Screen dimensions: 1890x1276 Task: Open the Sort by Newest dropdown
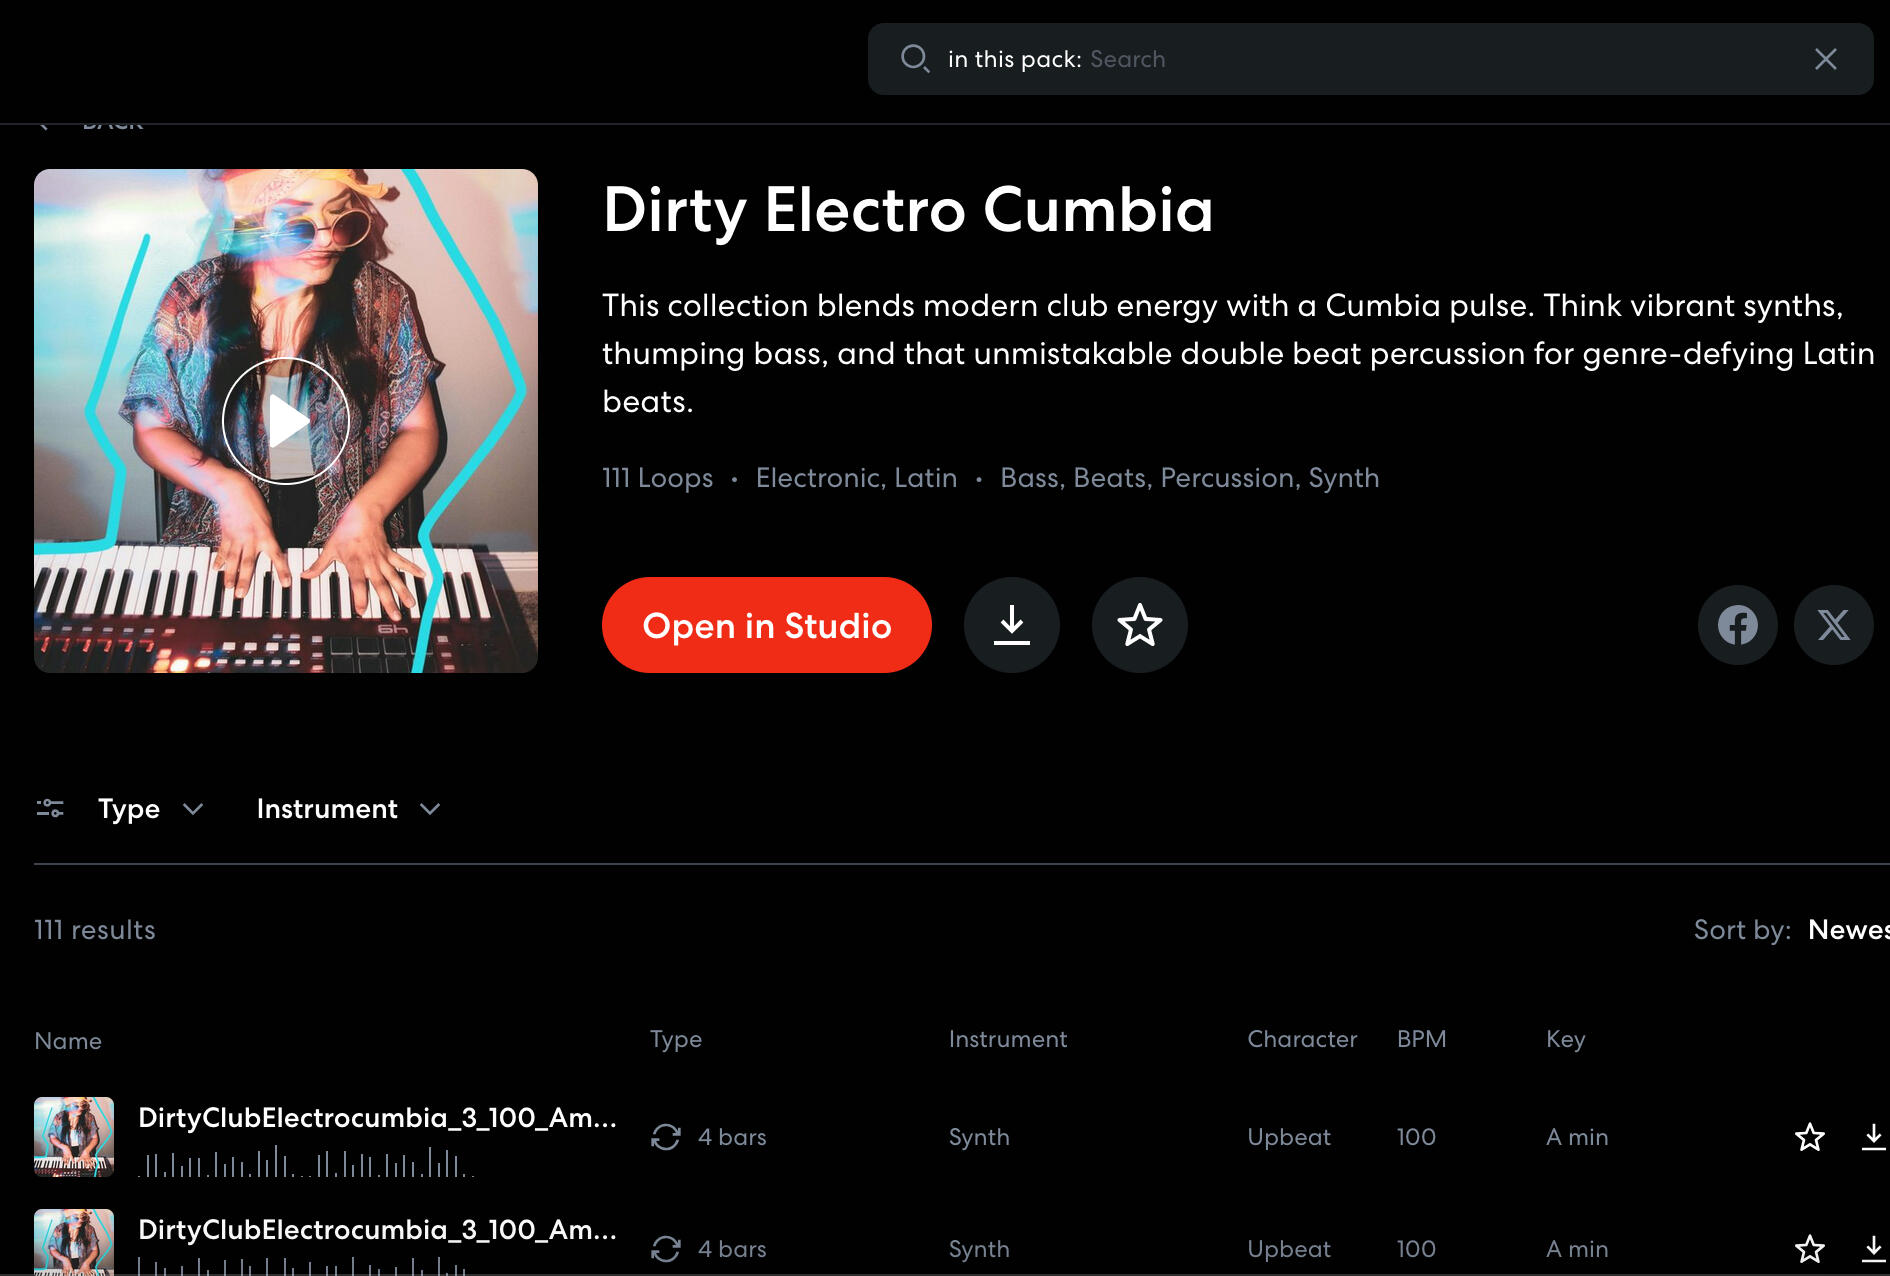coord(1846,930)
